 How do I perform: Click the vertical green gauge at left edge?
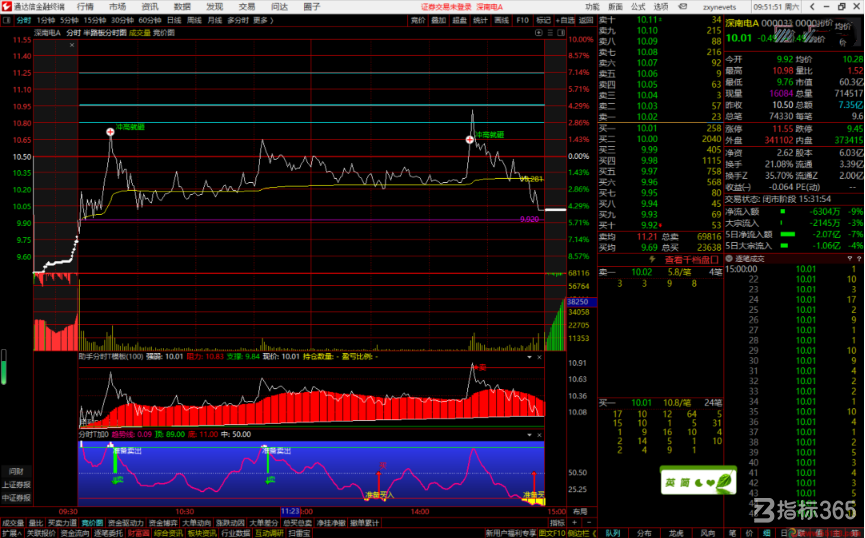[4, 367]
